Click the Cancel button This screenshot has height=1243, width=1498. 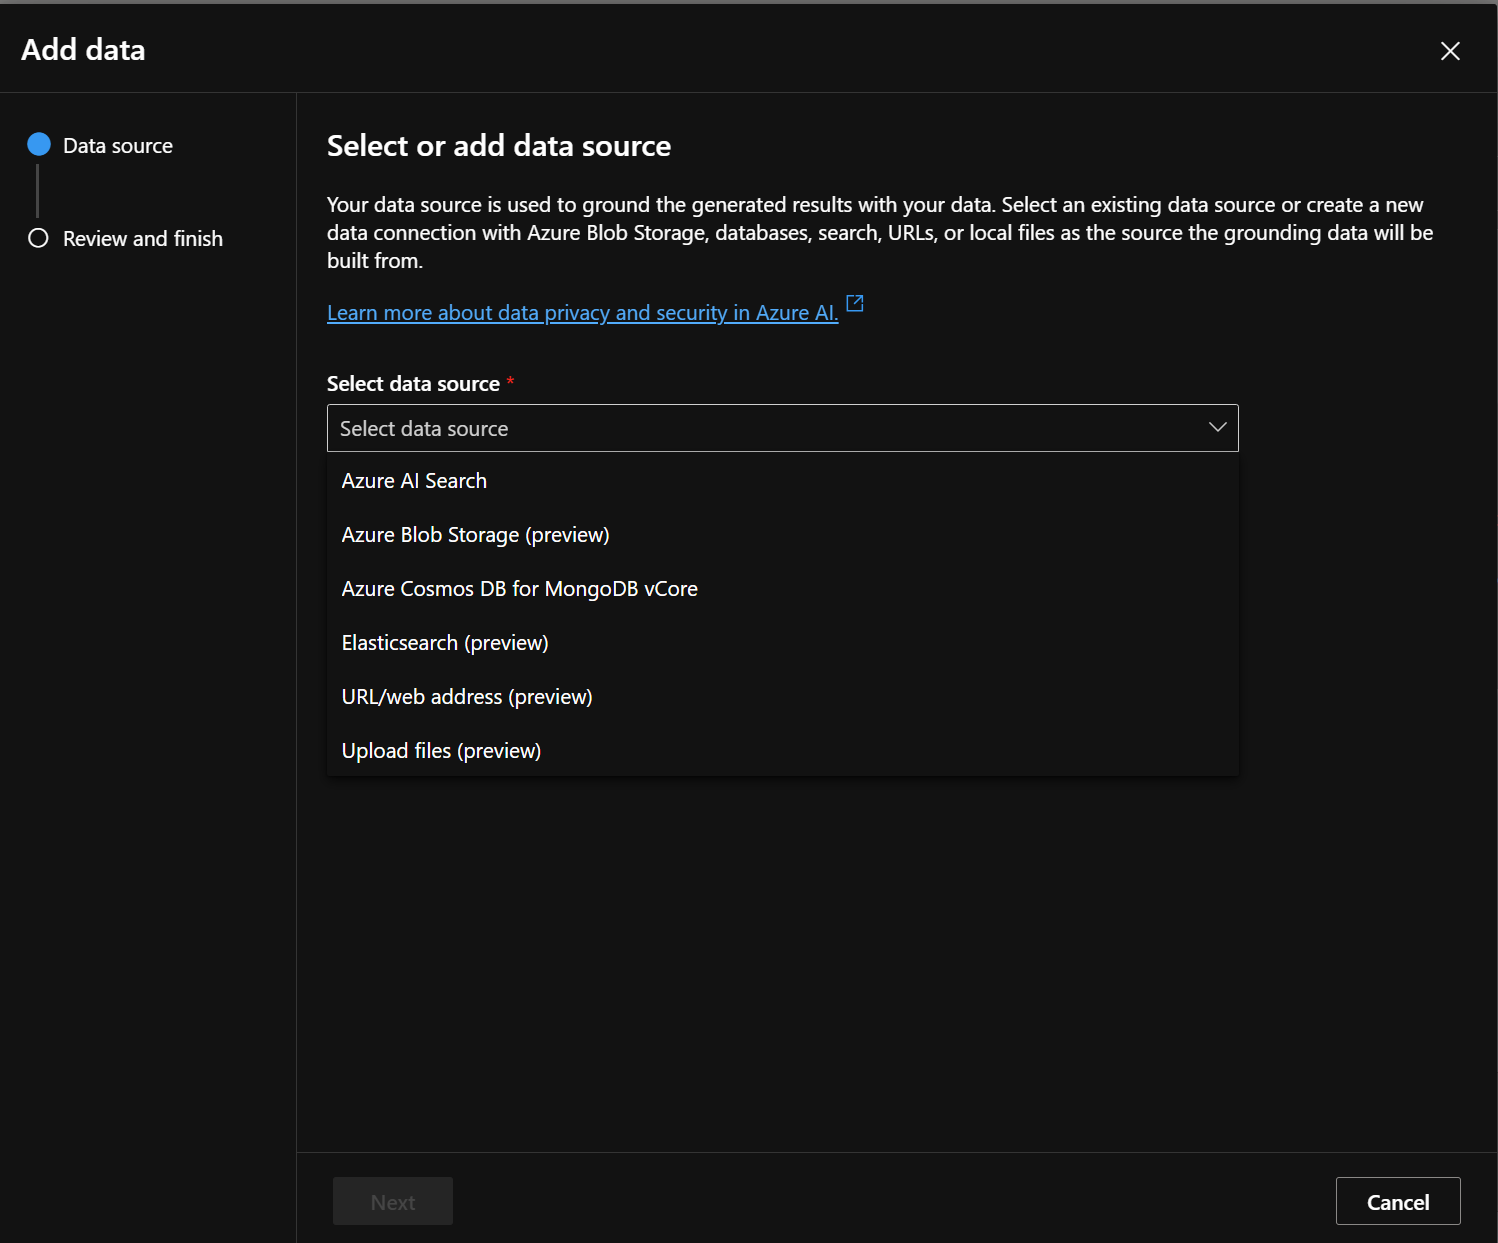[1398, 1201]
